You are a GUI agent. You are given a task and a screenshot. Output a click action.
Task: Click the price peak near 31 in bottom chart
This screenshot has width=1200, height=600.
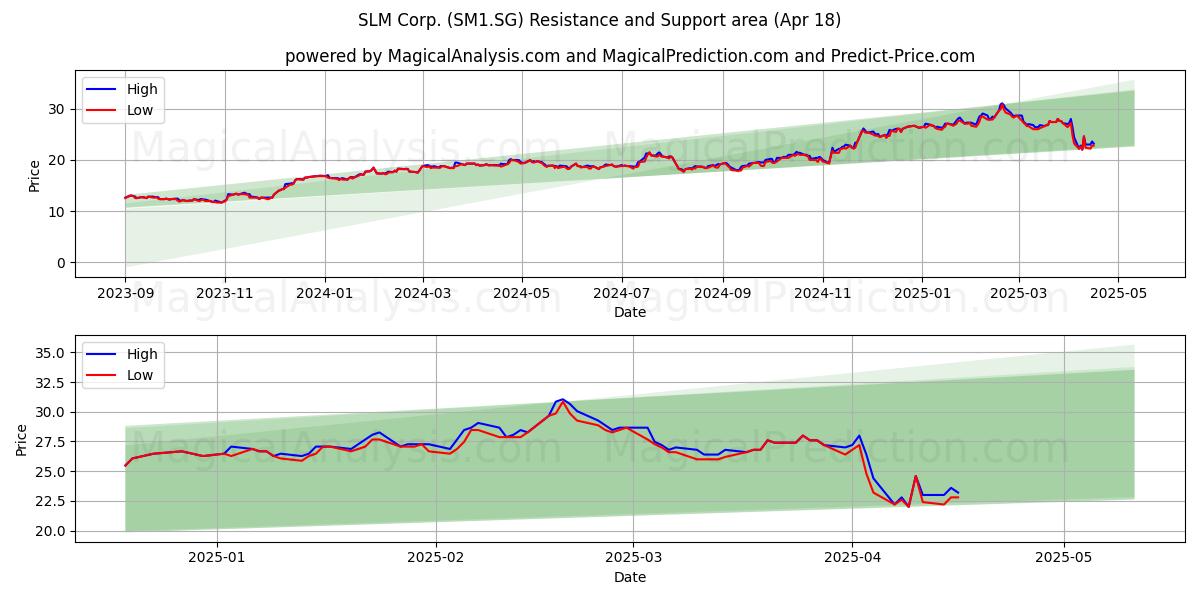(562, 400)
